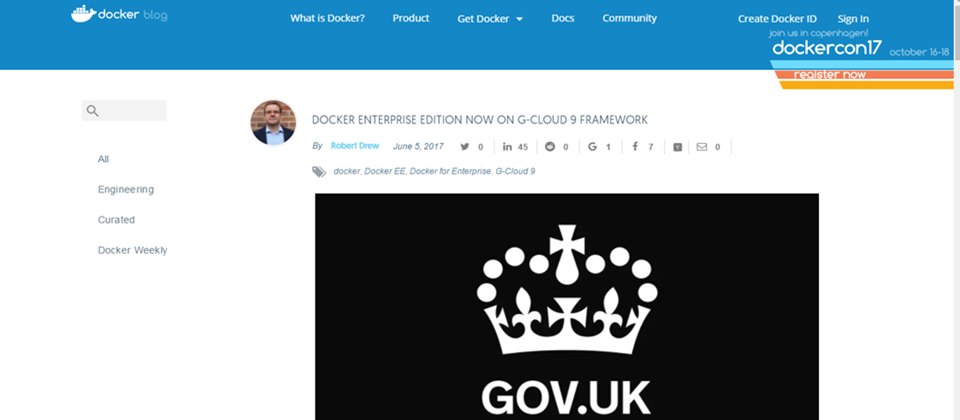
Task: Share the post via LinkedIn icon
Action: 508,147
